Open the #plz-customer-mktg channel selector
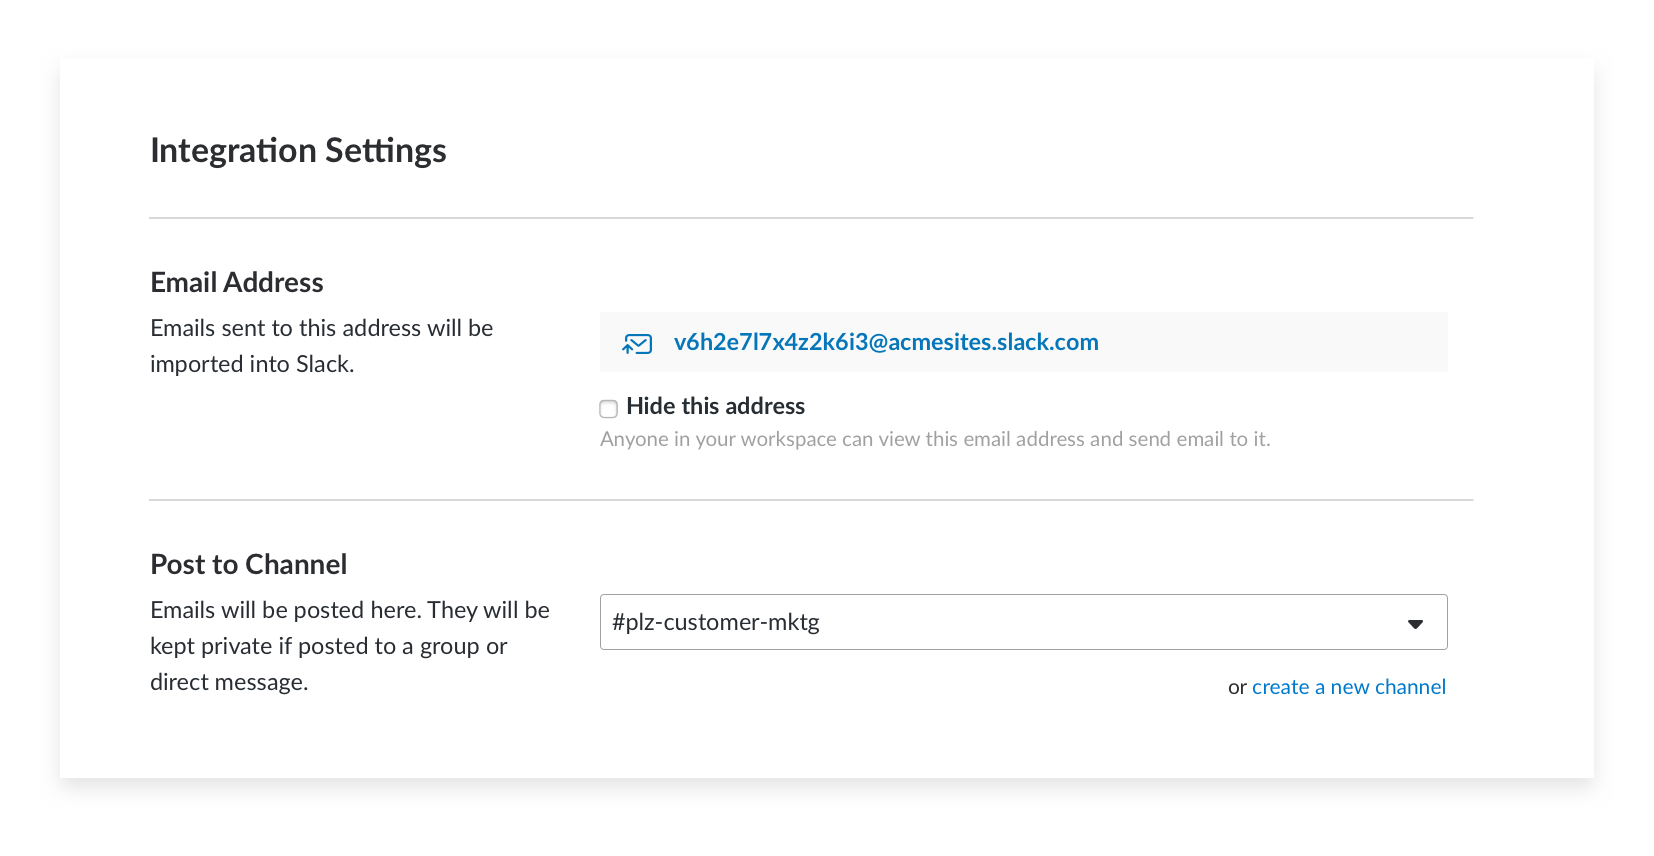 tap(1023, 622)
